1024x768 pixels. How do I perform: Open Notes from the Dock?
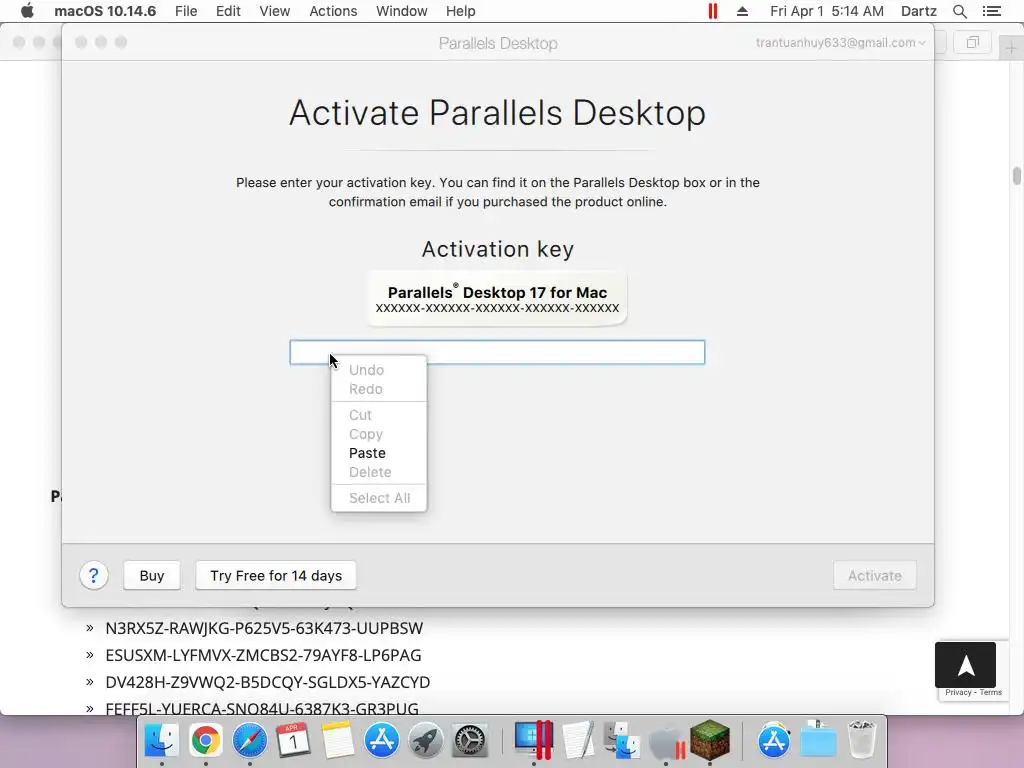(x=337, y=740)
